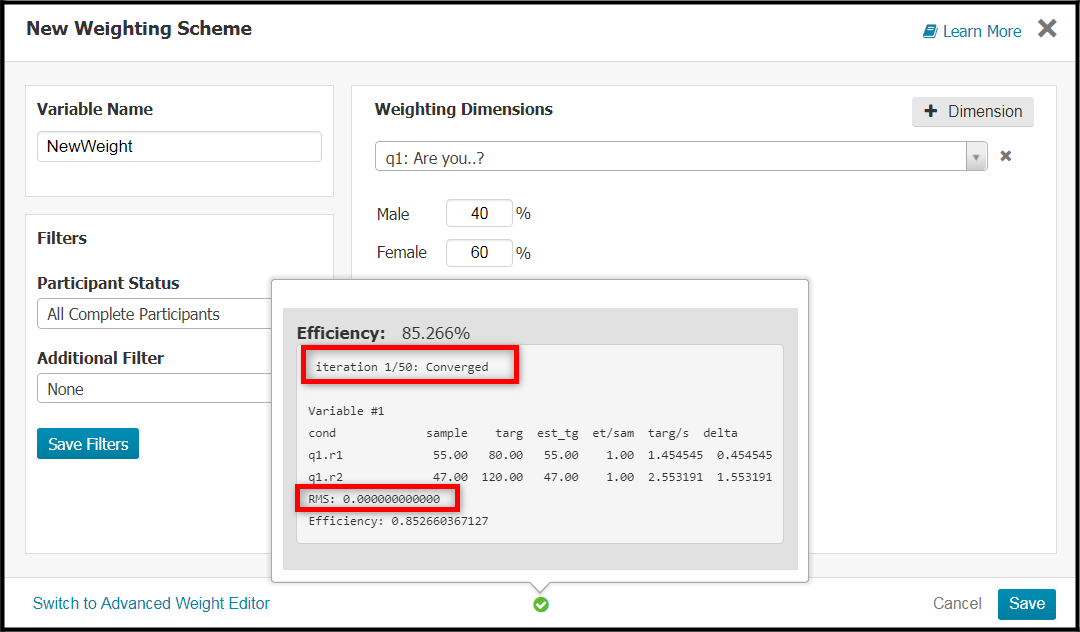Cancel the new weighting scheme
1080x632 pixels.
(957, 604)
